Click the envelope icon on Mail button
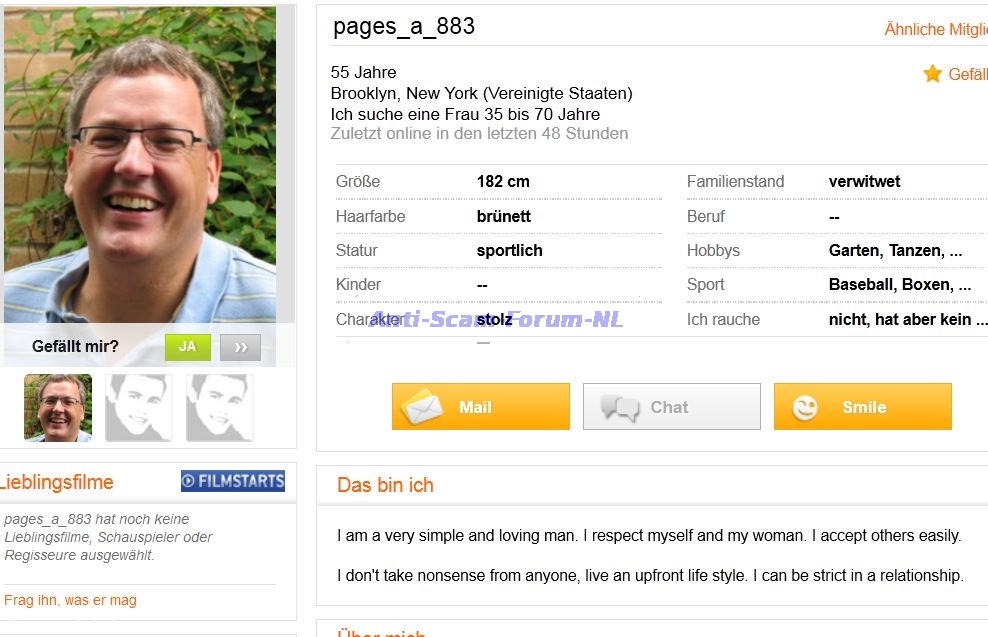Screen dimensions: 988x637 (x=422, y=407)
